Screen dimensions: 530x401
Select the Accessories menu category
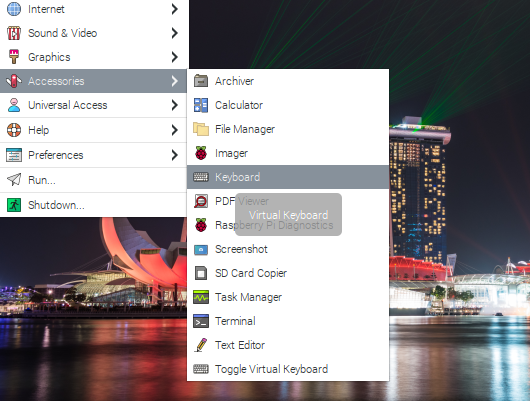coord(93,81)
